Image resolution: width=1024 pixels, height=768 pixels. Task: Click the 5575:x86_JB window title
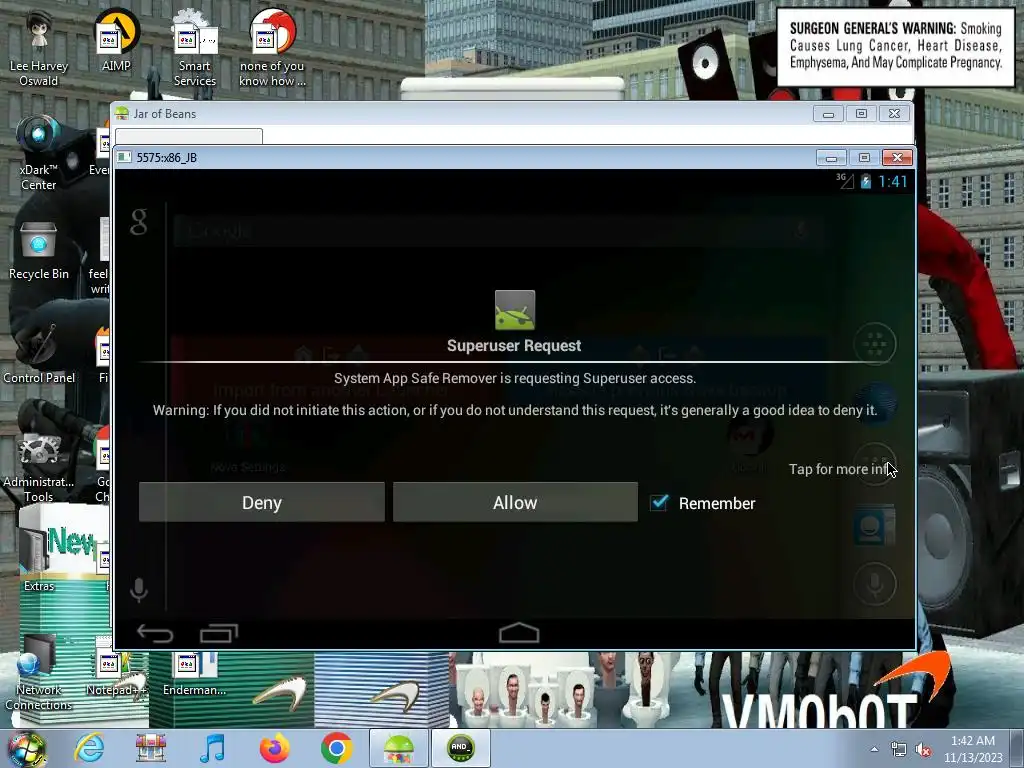(x=167, y=157)
